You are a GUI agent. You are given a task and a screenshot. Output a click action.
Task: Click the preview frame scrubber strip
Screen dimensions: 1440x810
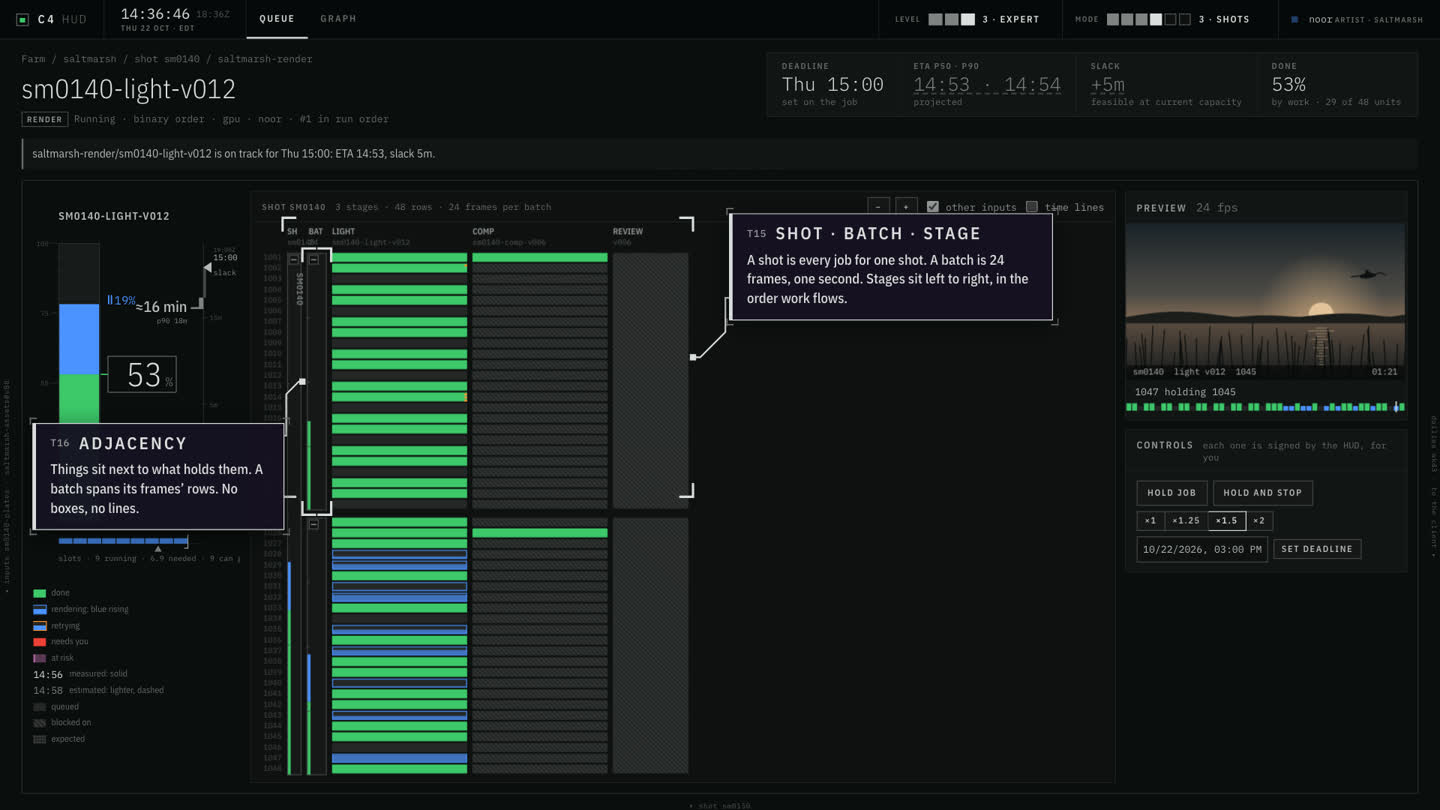pyautogui.click(x=1265, y=407)
